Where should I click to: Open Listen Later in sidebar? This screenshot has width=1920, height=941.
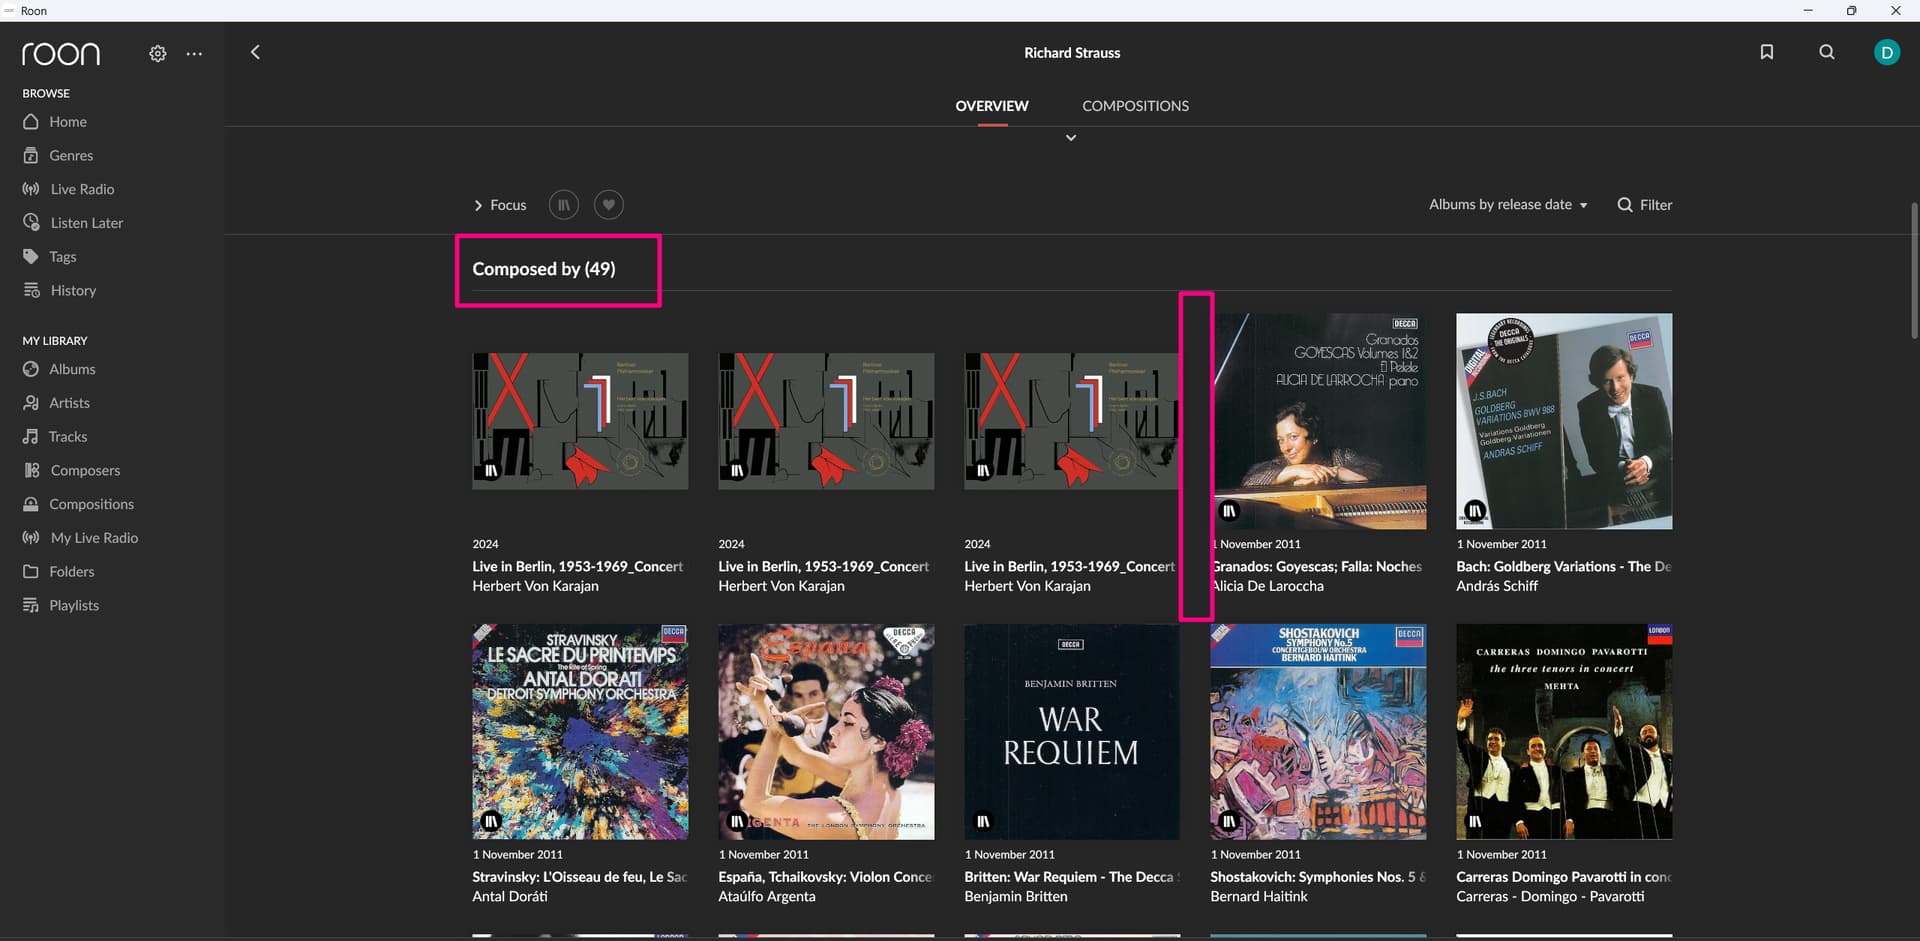86,223
